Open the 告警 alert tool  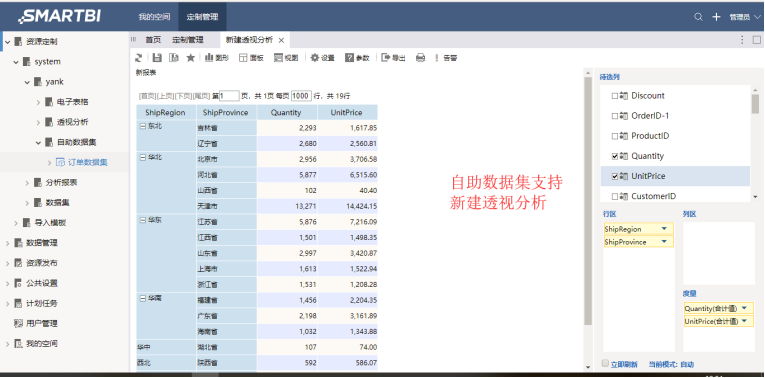tap(446, 58)
